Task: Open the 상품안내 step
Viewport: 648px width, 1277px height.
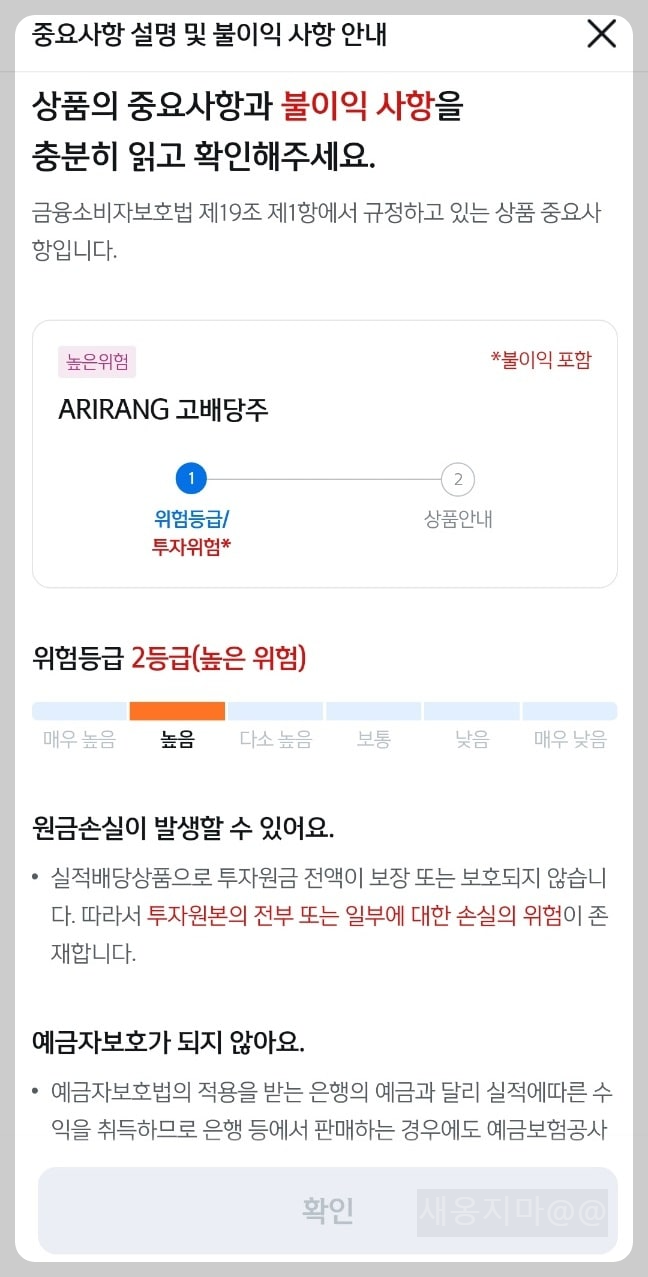Action: coord(457,500)
